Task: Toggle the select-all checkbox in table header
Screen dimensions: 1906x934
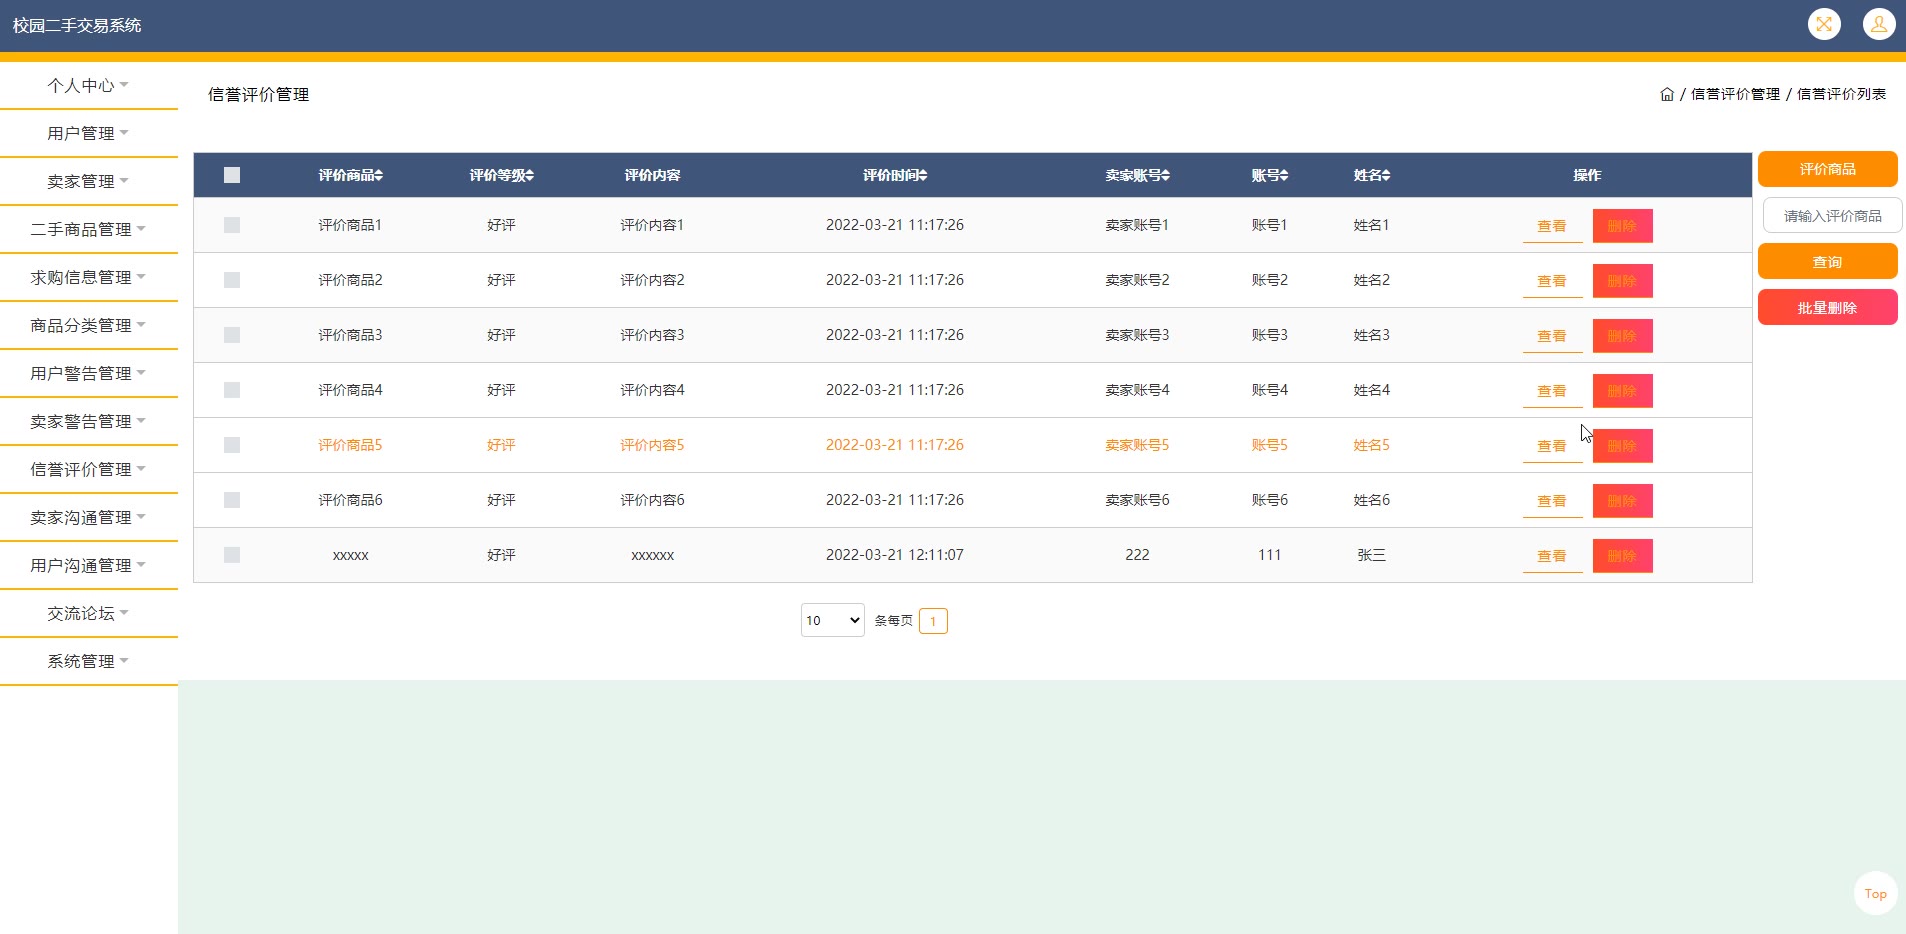Action: 232,175
